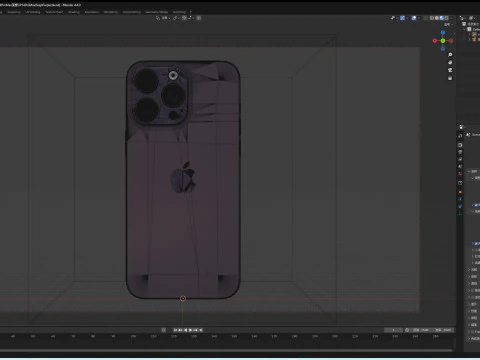Expand the first object under Collection
This screenshot has width=480, height=360.
tap(470, 34)
